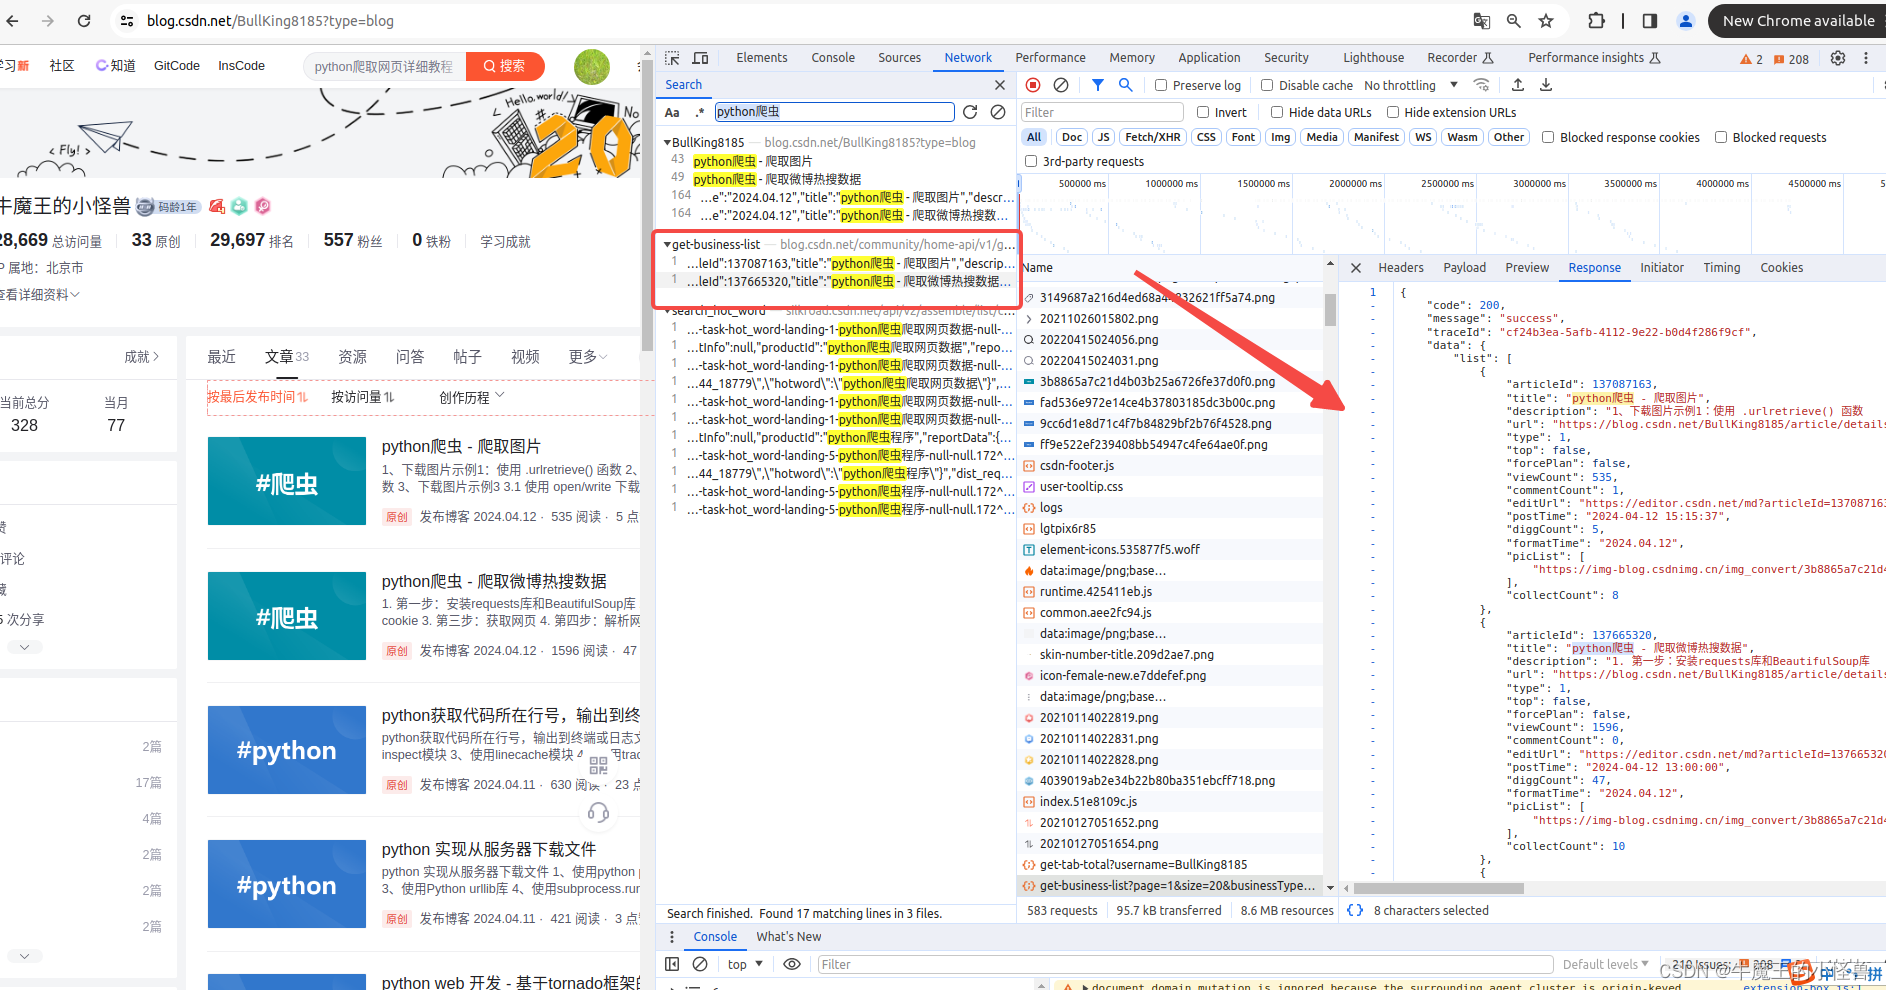Image resolution: width=1886 pixels, height=990 pixels.
Task: Click the network search magnifier icon
Action: click(x=1126, y=85)
